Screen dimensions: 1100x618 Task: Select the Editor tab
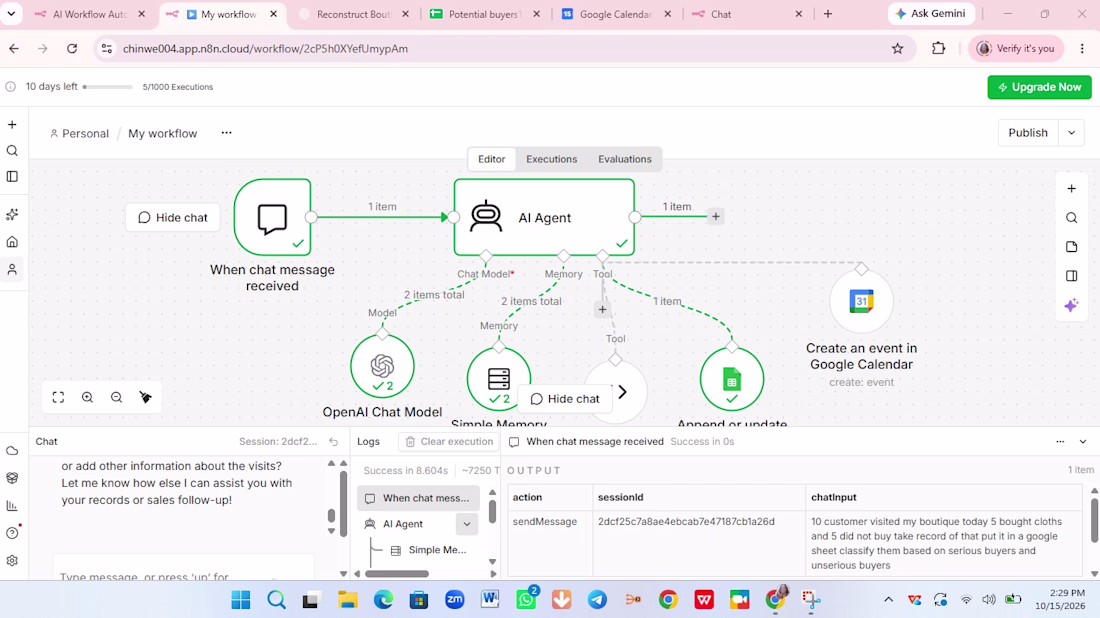(491, 159)
